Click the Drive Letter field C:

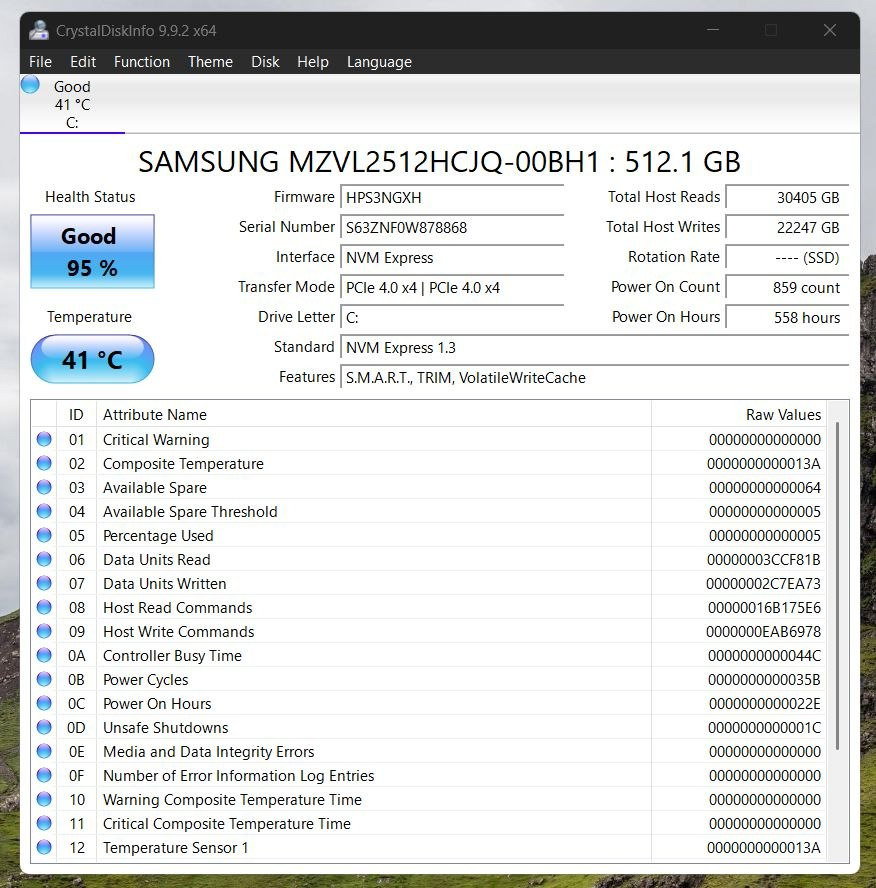click(452, 318)
